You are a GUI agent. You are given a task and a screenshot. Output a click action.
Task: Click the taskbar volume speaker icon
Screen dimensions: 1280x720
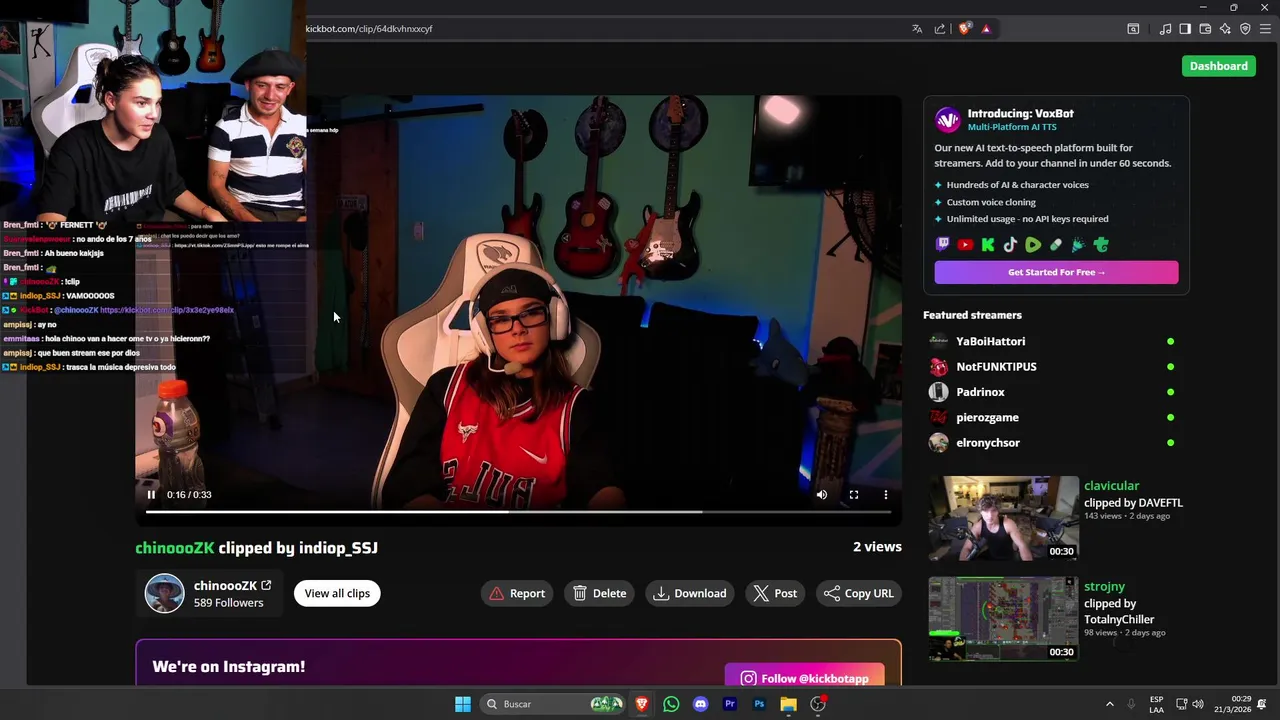point(1198,704)
